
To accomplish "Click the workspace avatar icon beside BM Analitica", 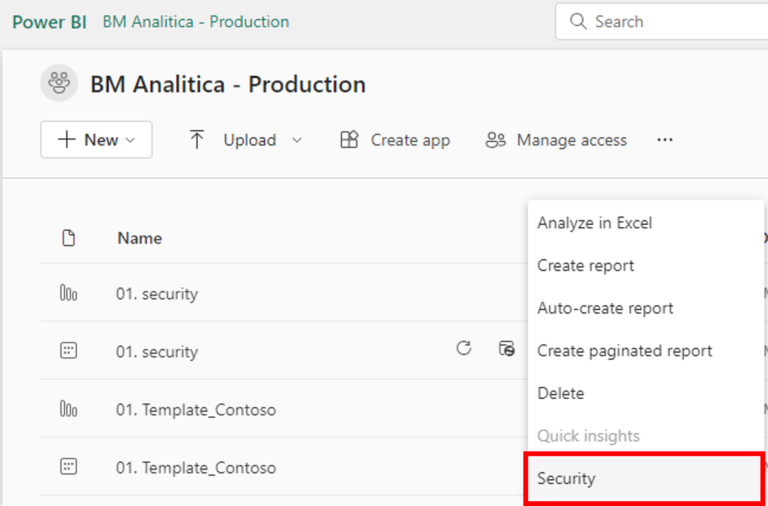I will point(59,83).
